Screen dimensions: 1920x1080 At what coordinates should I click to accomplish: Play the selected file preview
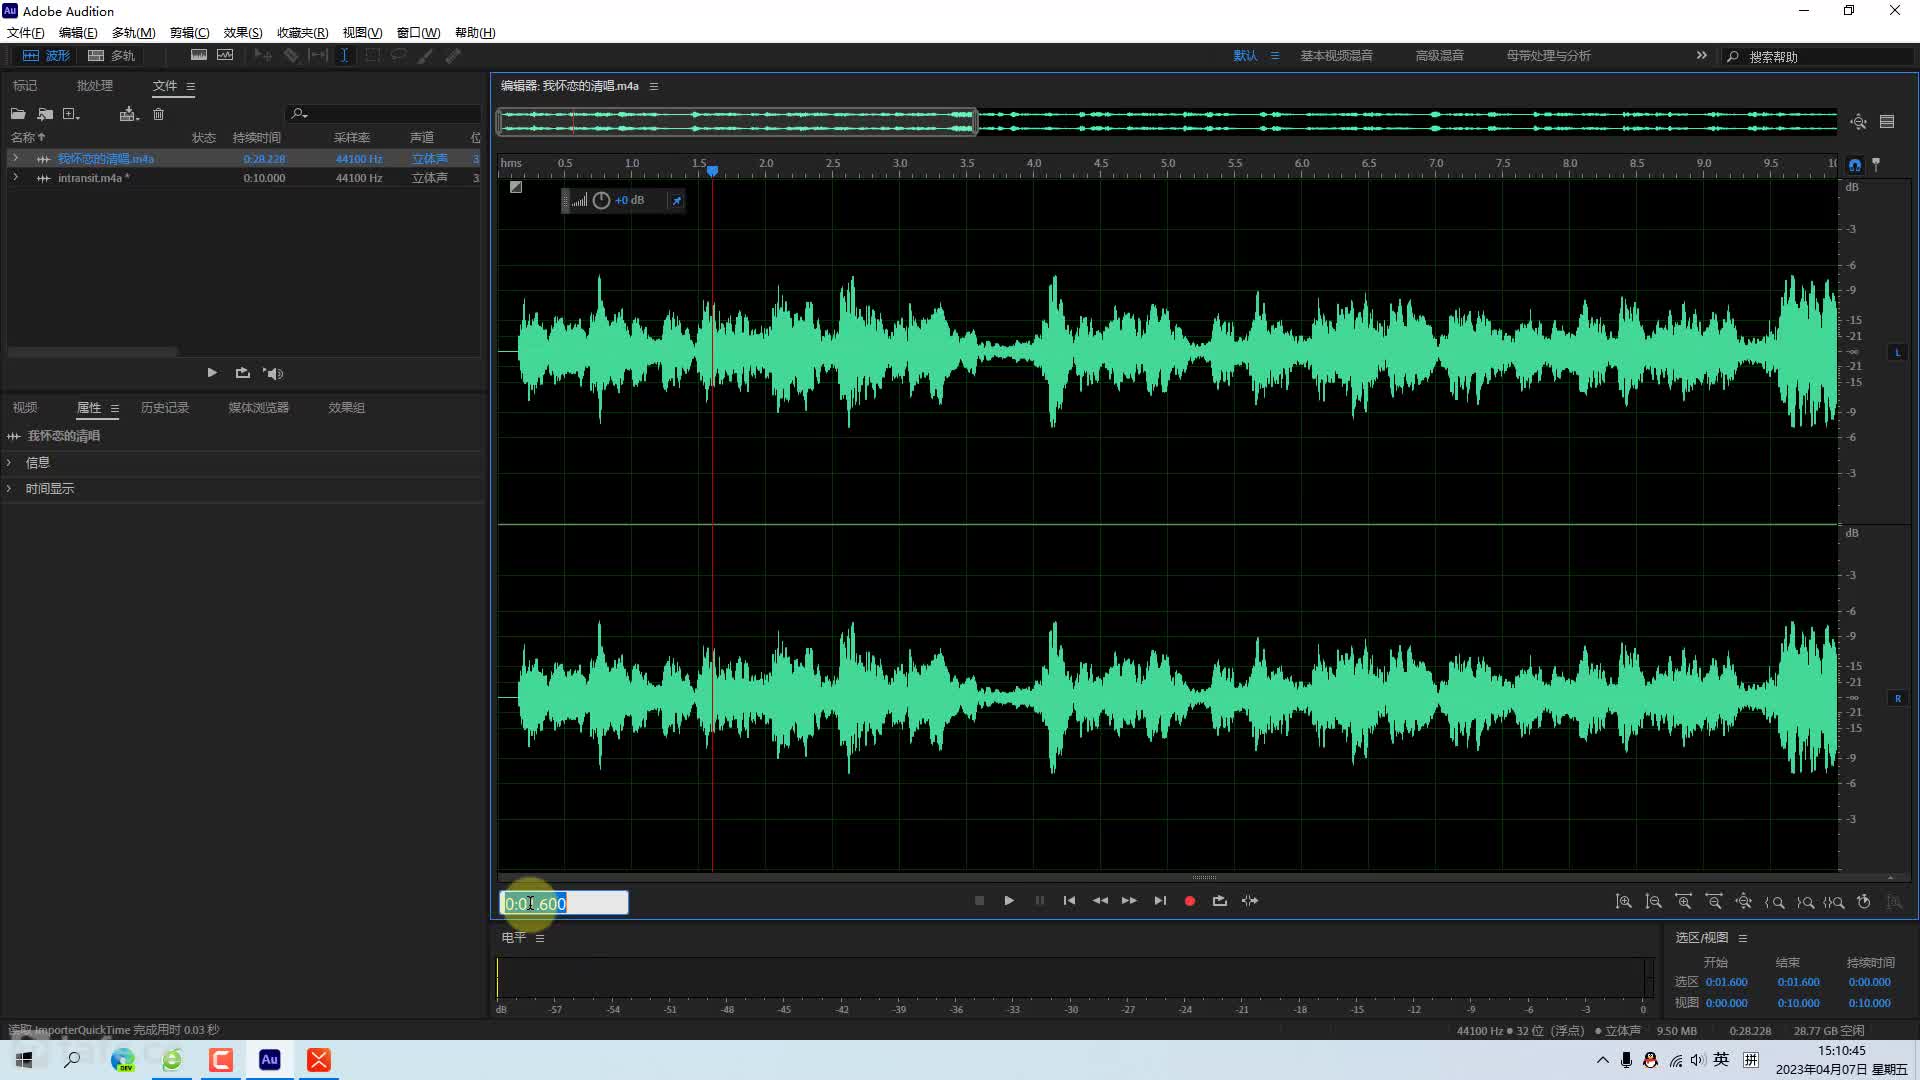(x=212, y=373)
